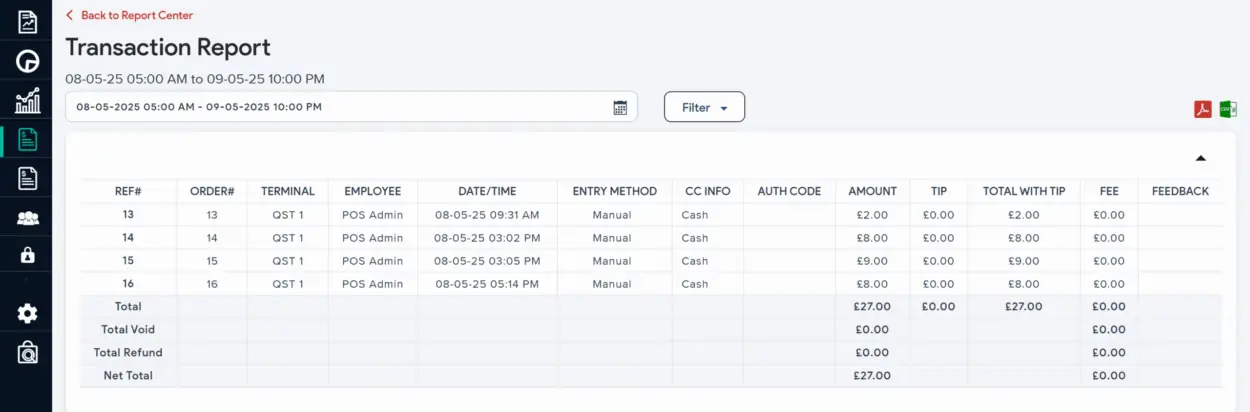Viewport: 1250px width, 412px height.
Task: Collapse the table using the up arrow
Action: [1201, 158]
